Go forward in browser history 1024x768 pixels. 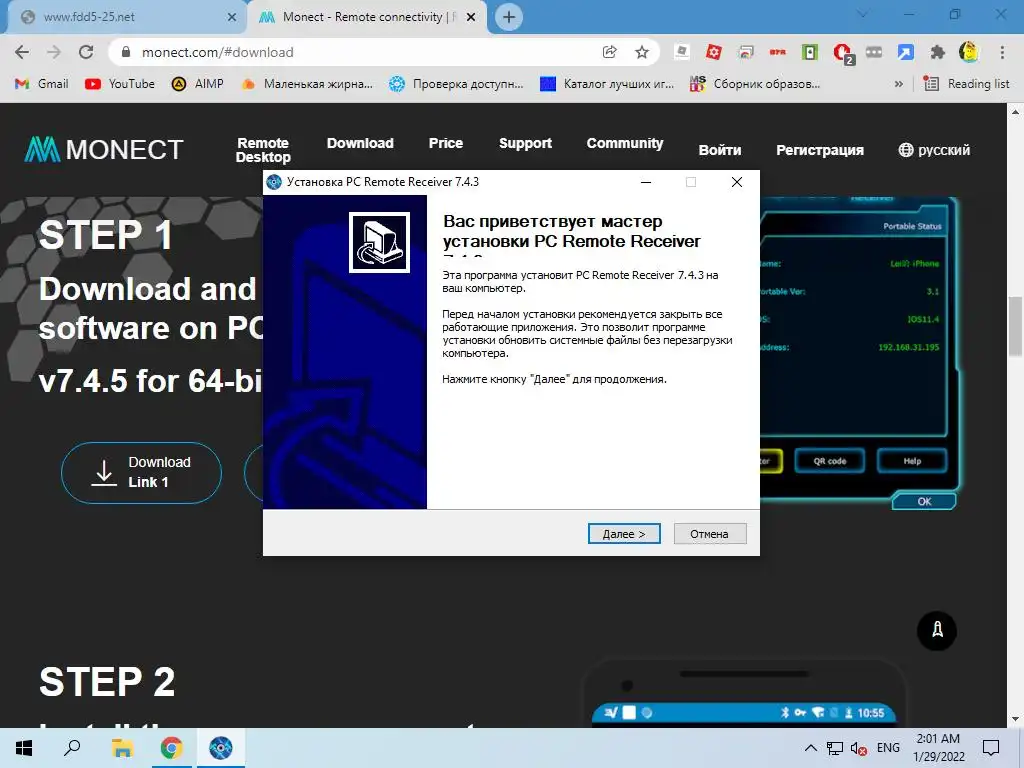coord(54,52)
